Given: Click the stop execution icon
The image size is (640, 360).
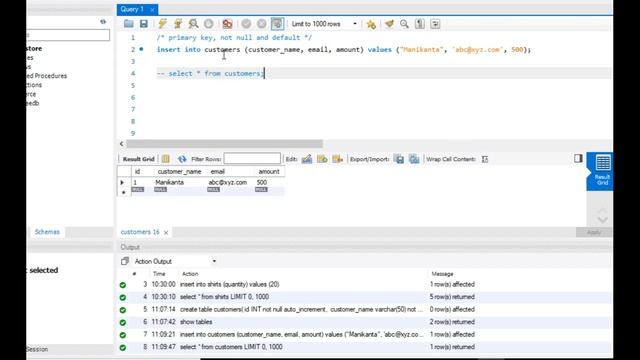Looking at the screenshot, I should (x=209, y=24).
